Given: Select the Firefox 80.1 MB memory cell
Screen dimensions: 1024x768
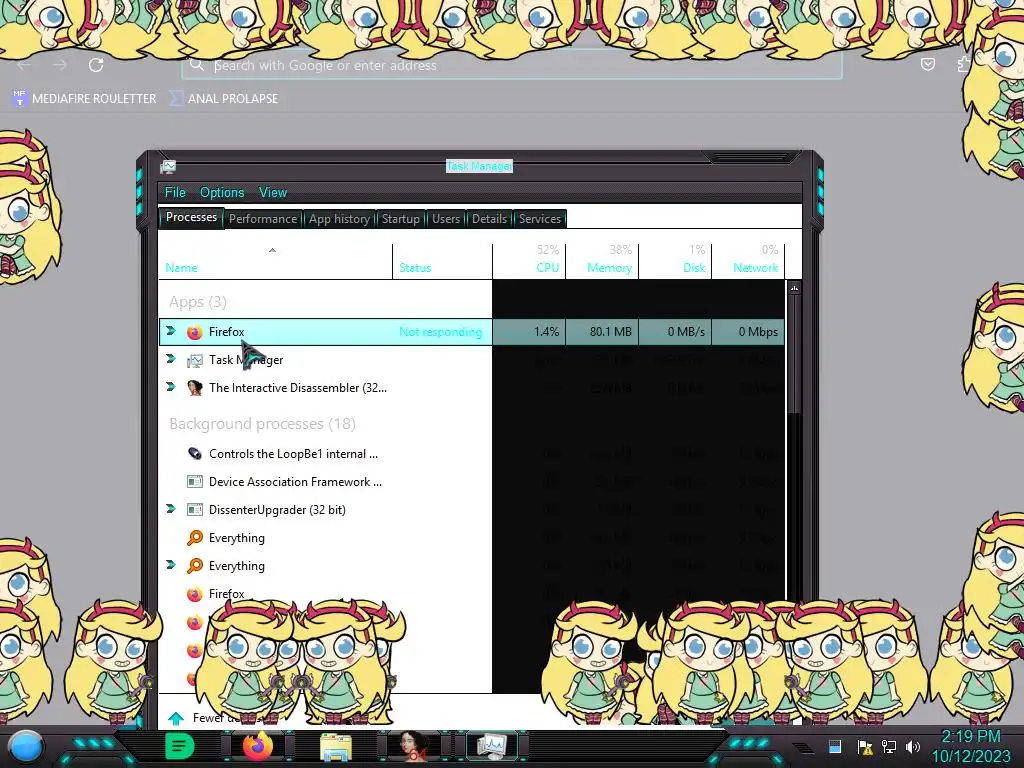Looking at the screenshot, I should 602,332.
